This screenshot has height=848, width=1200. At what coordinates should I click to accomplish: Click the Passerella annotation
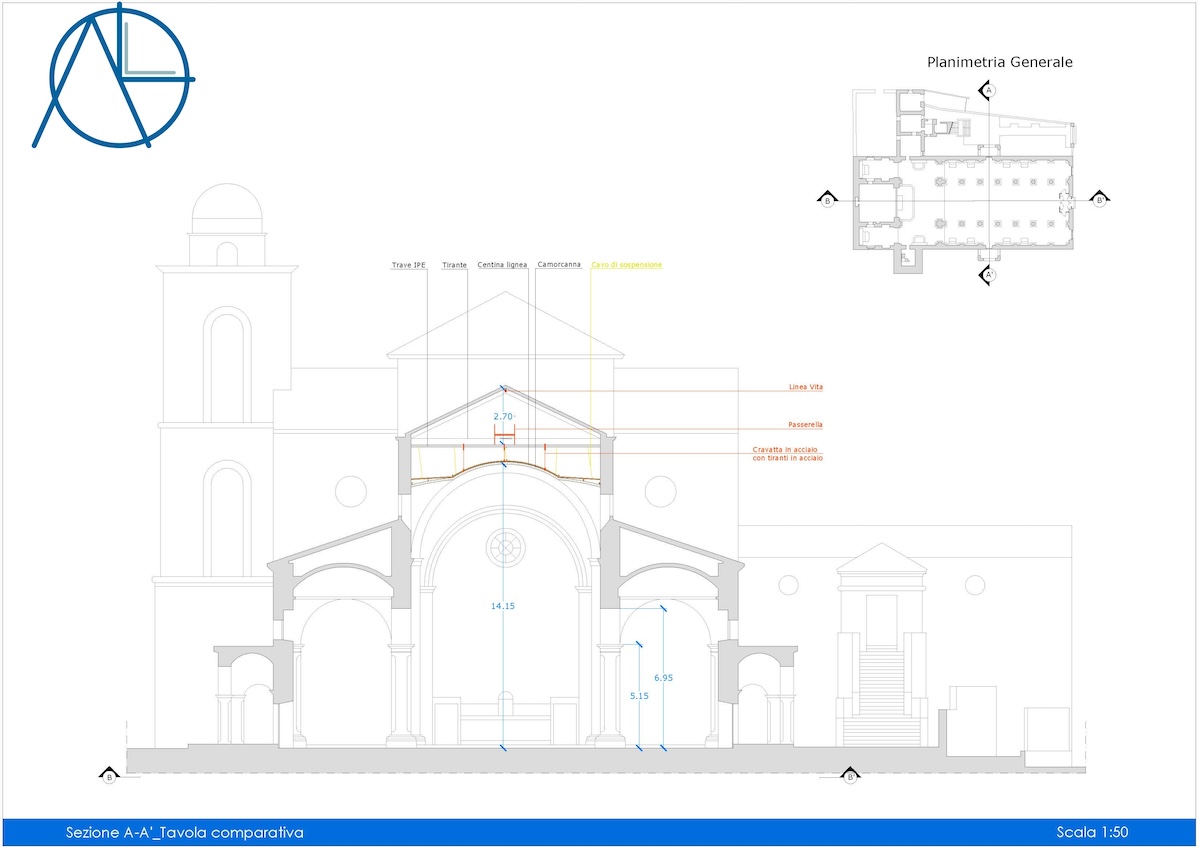[x=805, y=425]
